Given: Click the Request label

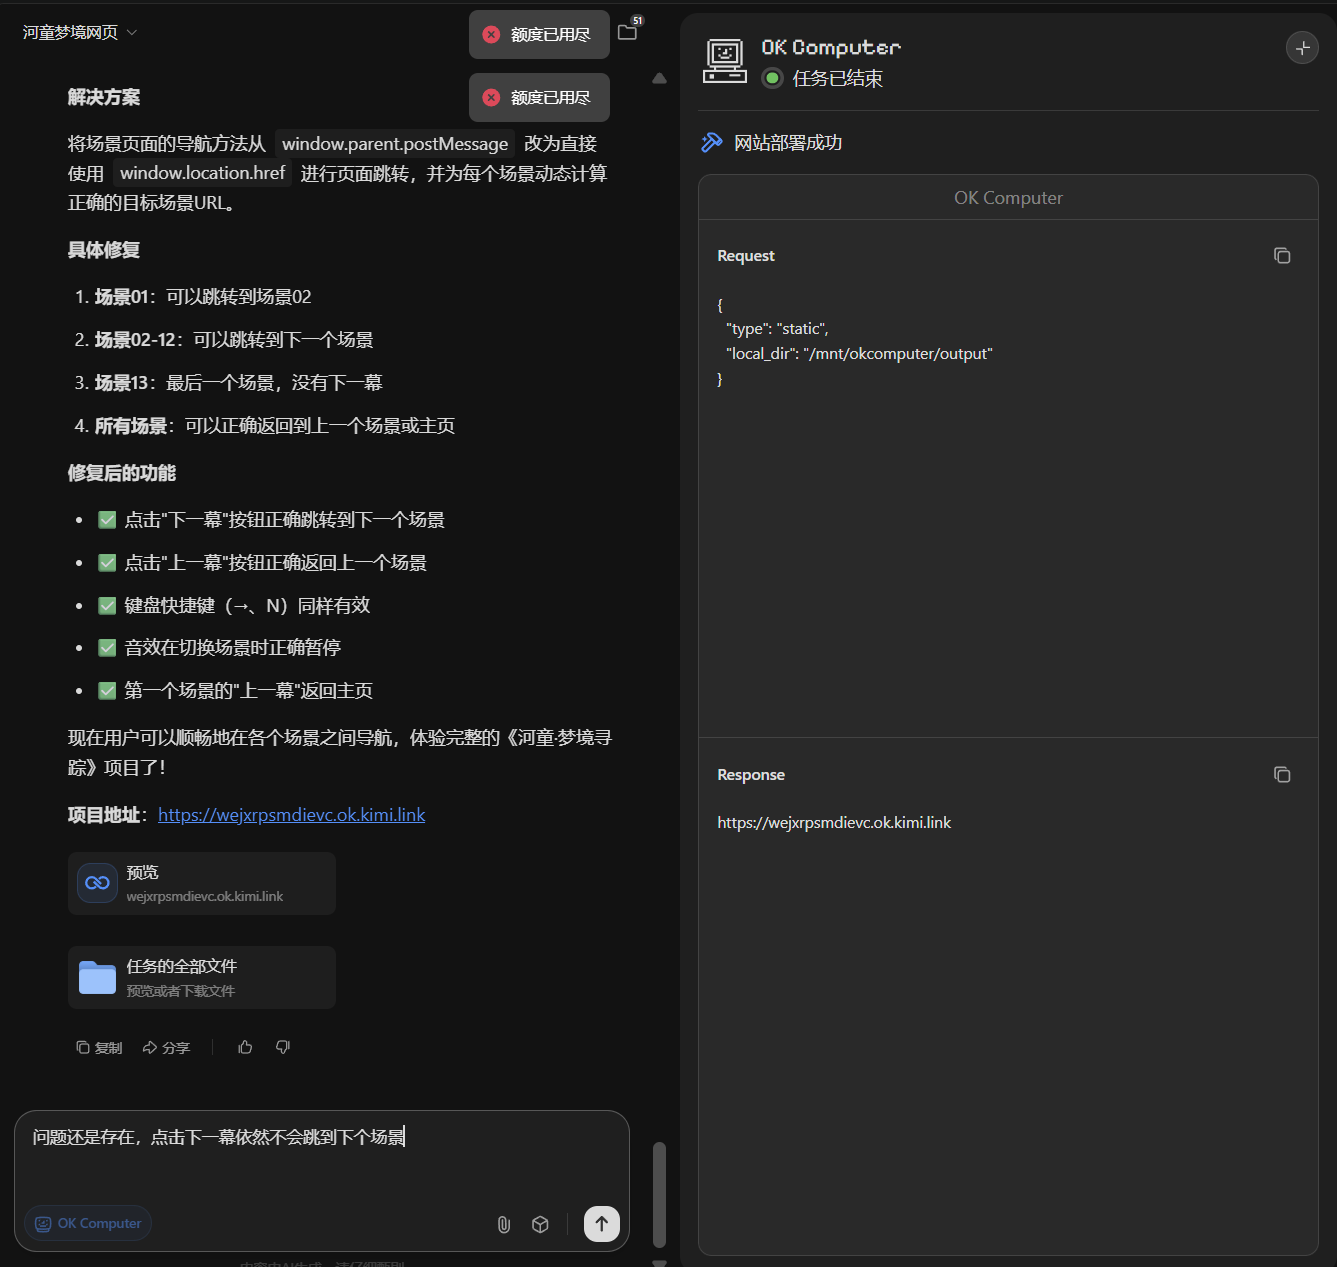Looking at the screenshot, I should (x=746, y=256).
